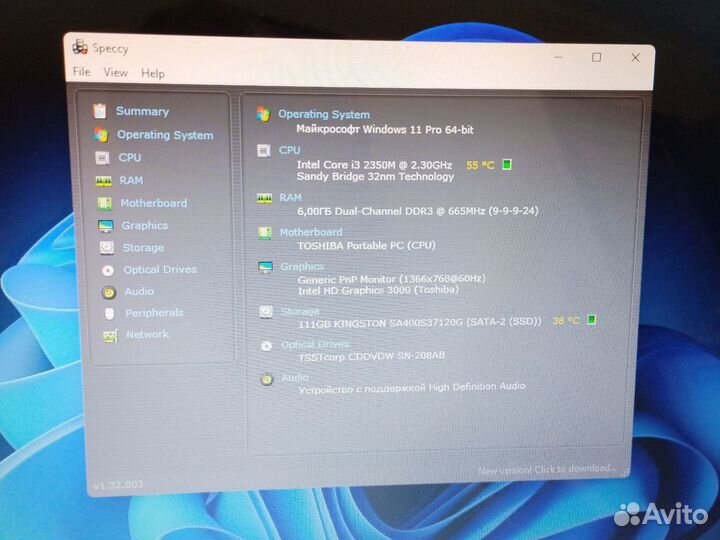Click the Peripherals mouse icon in sidebar
Image resolution: width=720 pixels, height=540 pixels.
coord(109,314)
